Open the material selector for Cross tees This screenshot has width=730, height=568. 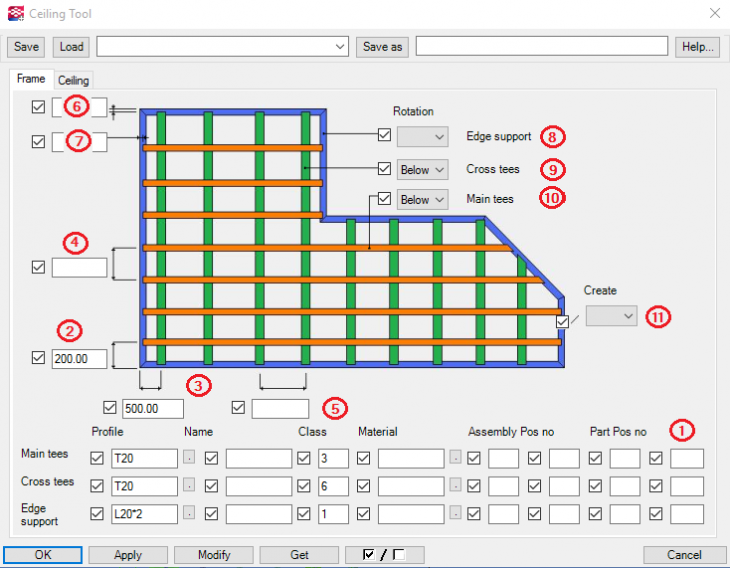pyautogui.click(x=456, y=486)
